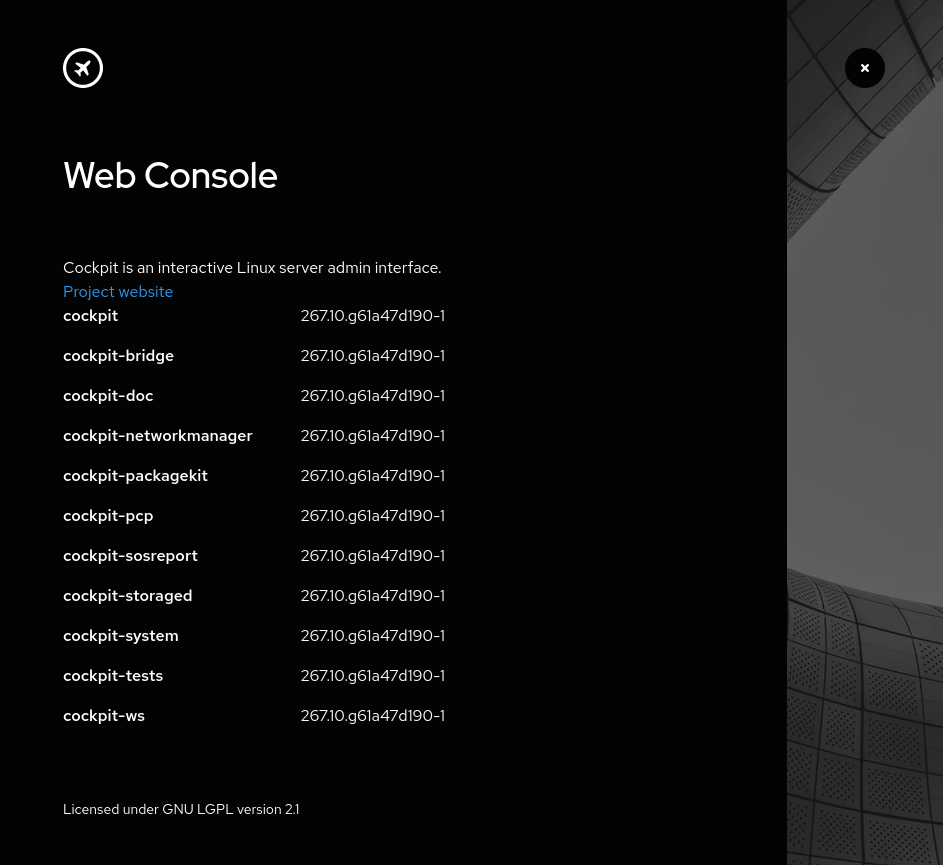Image resolution: width=943 pixels, height=865 pixels.
Task: Click the version number beside cockpit-doc
Action: click(373, 396)
